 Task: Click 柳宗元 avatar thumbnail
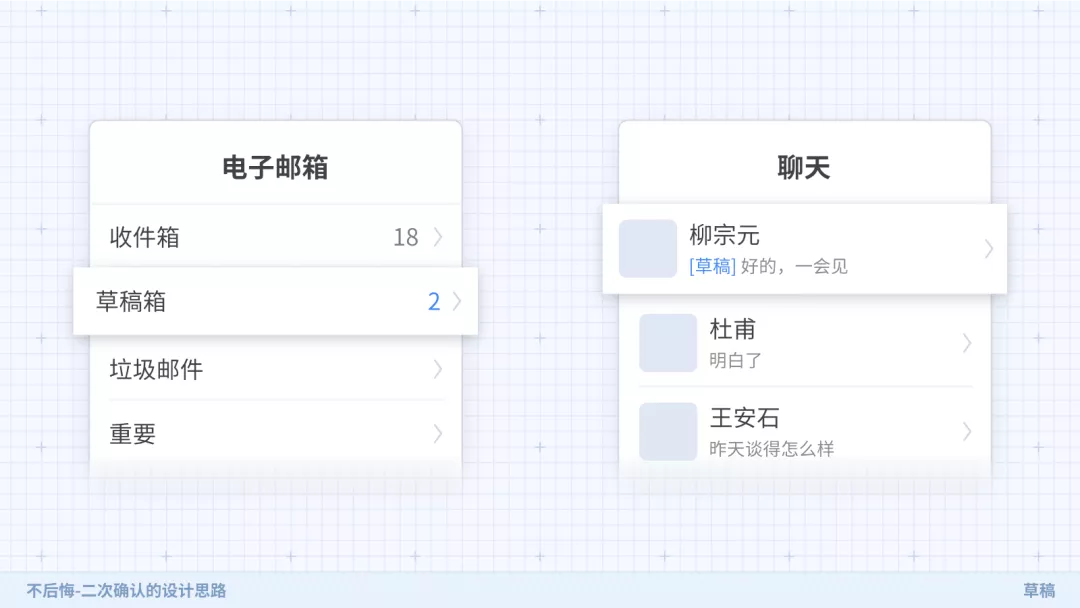647,249
